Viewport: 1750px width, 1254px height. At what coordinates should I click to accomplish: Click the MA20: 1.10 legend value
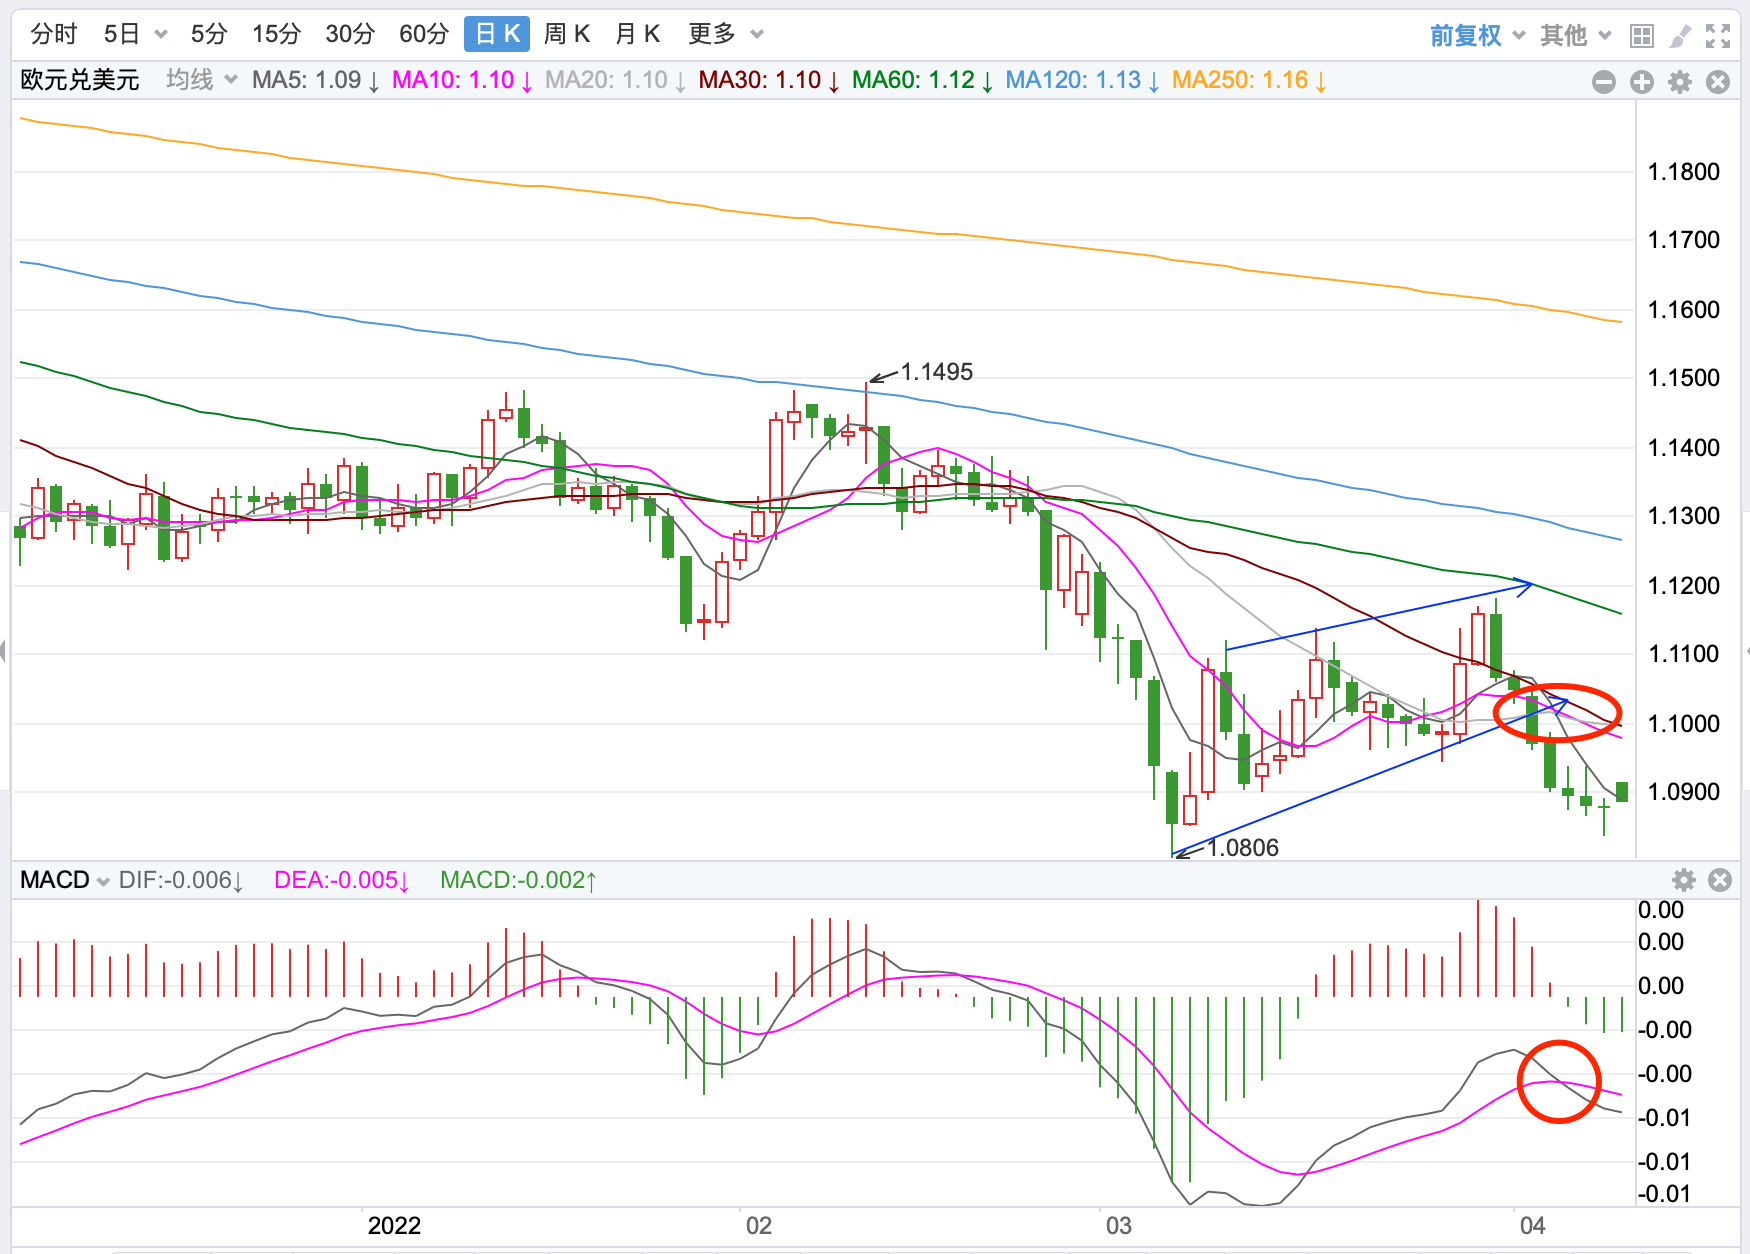coord(615,80)
